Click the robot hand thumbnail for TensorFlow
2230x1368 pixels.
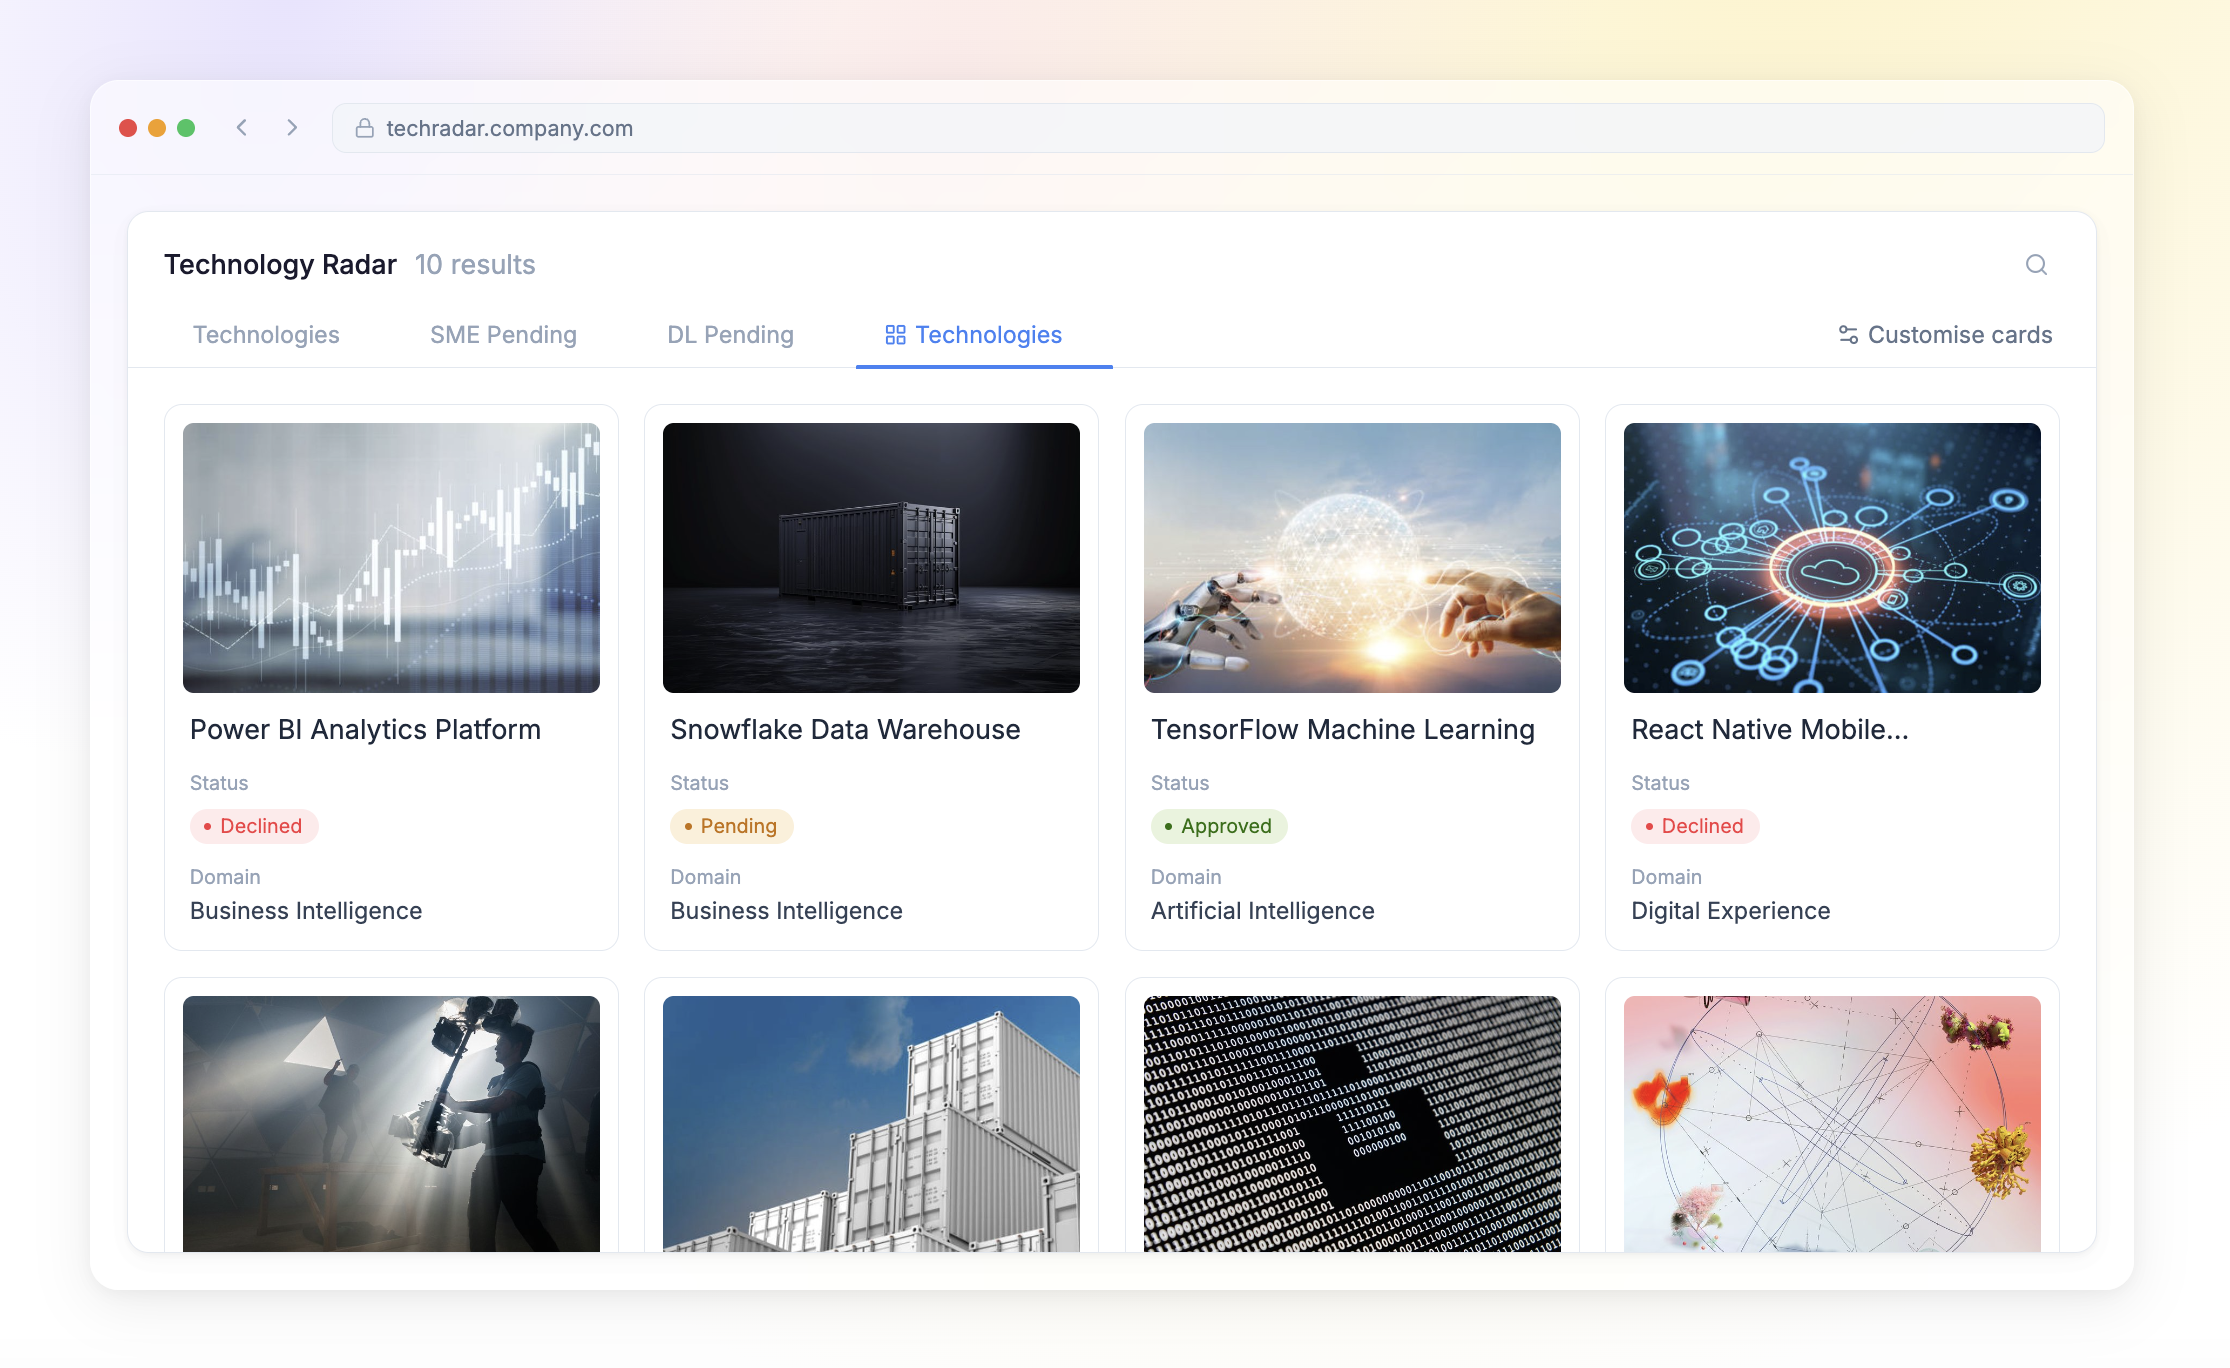[1352, 558]
